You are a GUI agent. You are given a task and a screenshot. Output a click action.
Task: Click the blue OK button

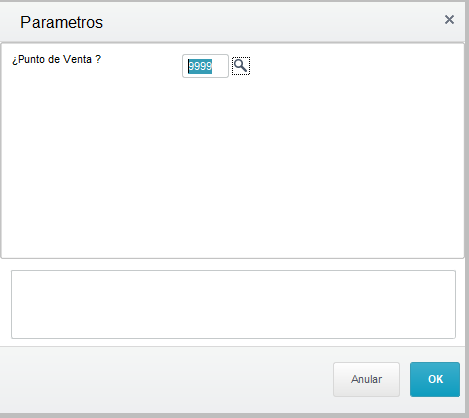[435, 379]
